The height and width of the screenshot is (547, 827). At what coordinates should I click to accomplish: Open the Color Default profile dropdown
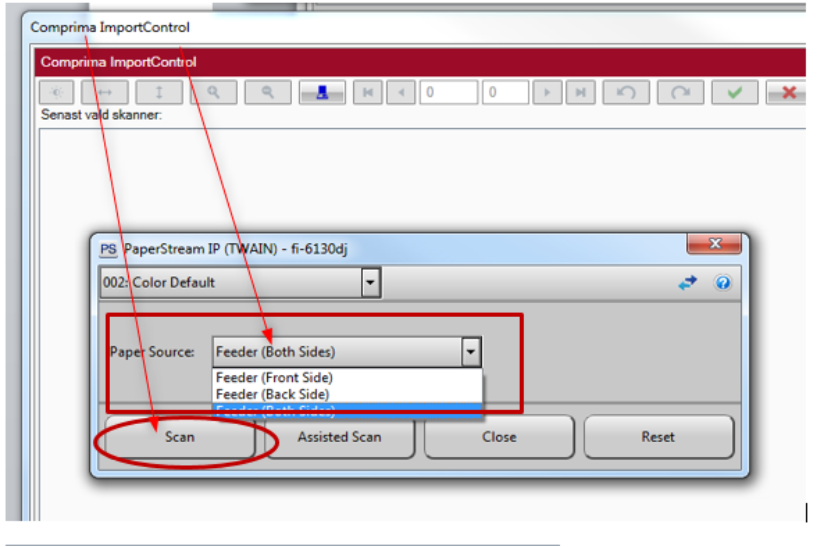pos(370,283)
